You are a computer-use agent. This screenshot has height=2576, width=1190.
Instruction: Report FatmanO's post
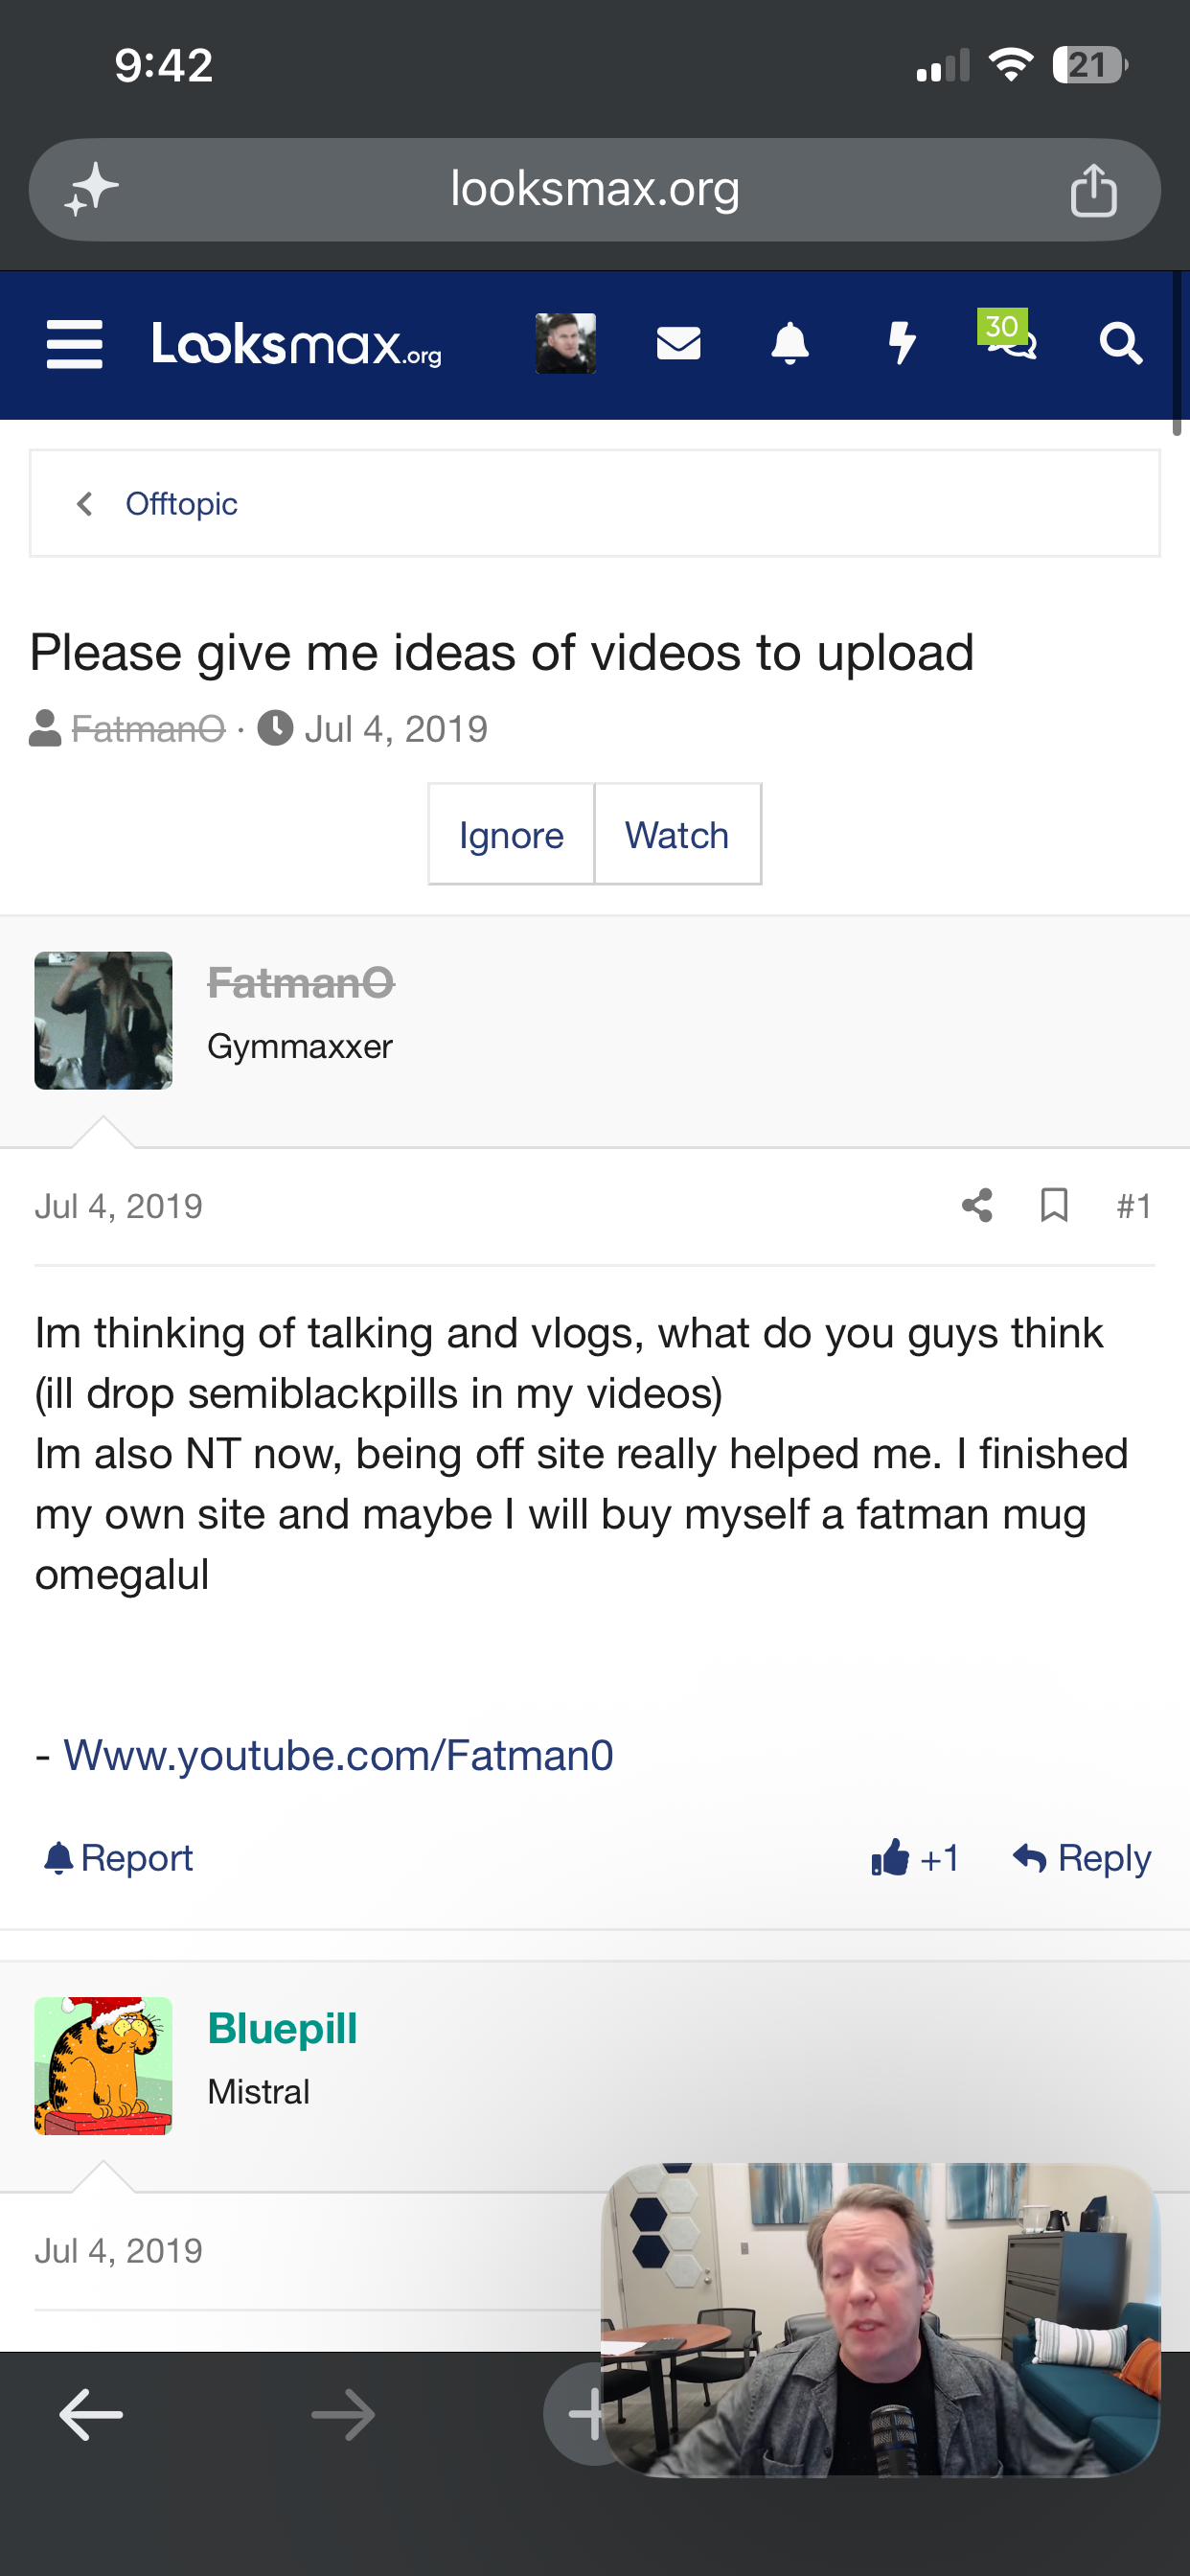coord(118,1858)
